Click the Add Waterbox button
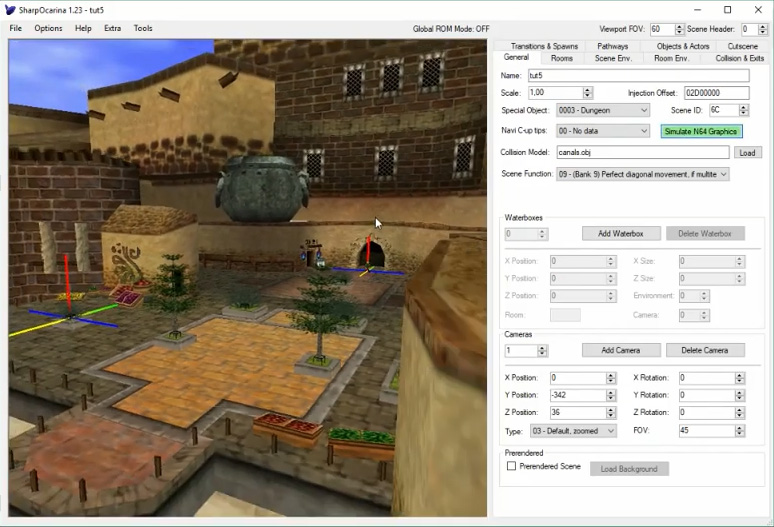774x527 pixels. [x=621, y=233]
